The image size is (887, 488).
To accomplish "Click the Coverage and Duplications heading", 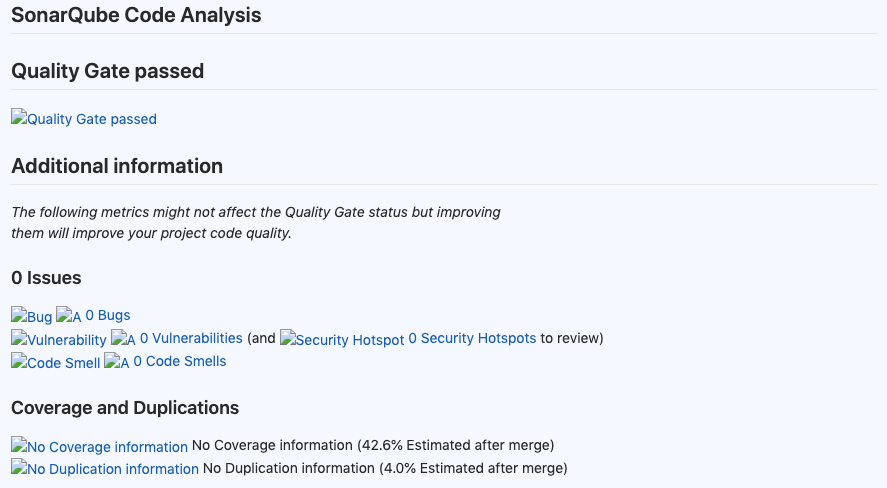I will click(125, 408).
